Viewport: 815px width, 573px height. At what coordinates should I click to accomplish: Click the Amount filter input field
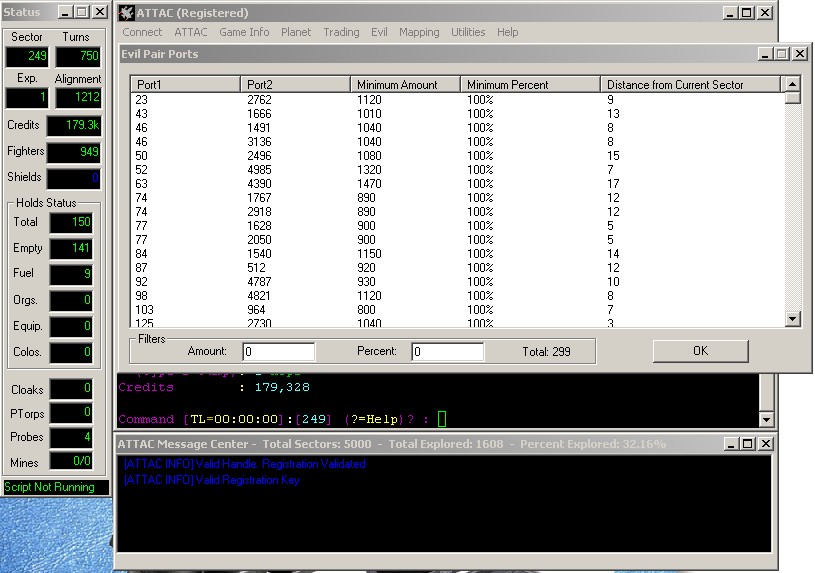coord(279,352)
